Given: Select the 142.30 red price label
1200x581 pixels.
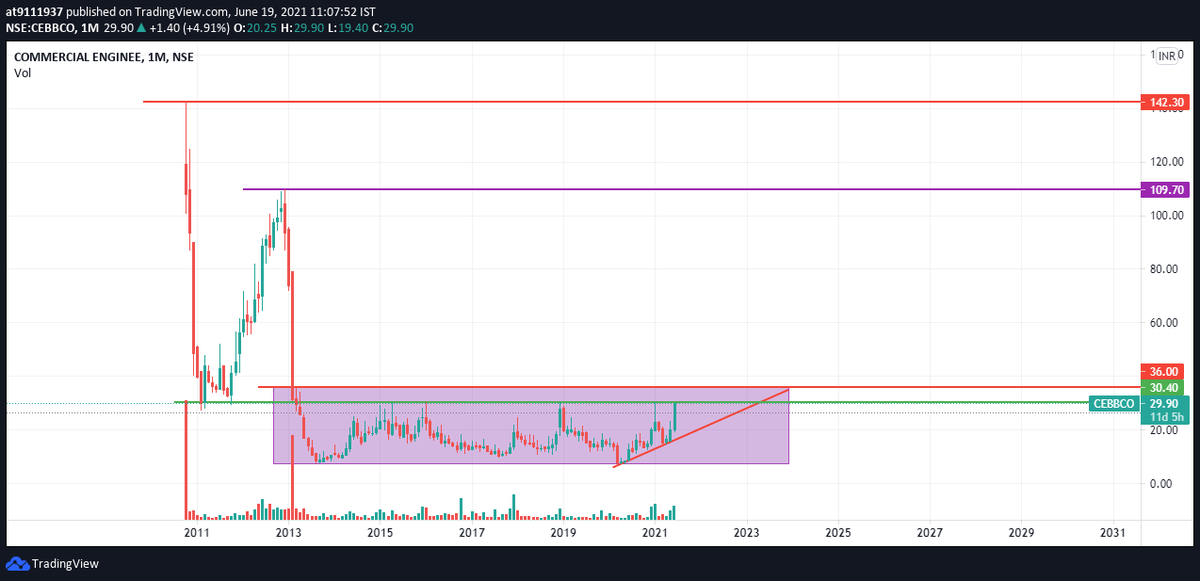Looking at the screenshot, I should point(1165,102).
